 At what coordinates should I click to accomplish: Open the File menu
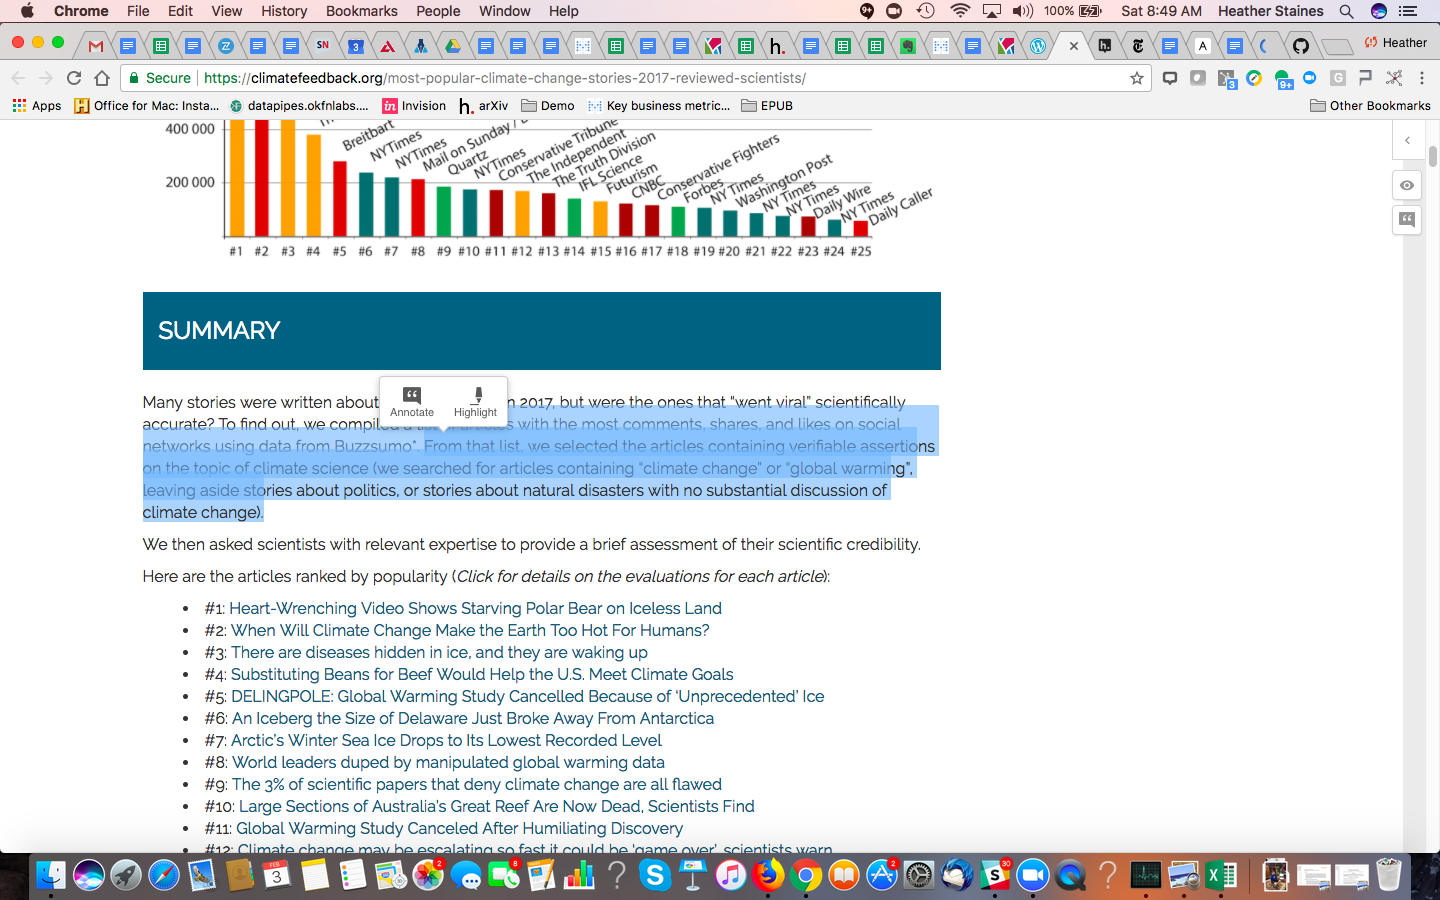pyautogui.click(x=138, y=11)
